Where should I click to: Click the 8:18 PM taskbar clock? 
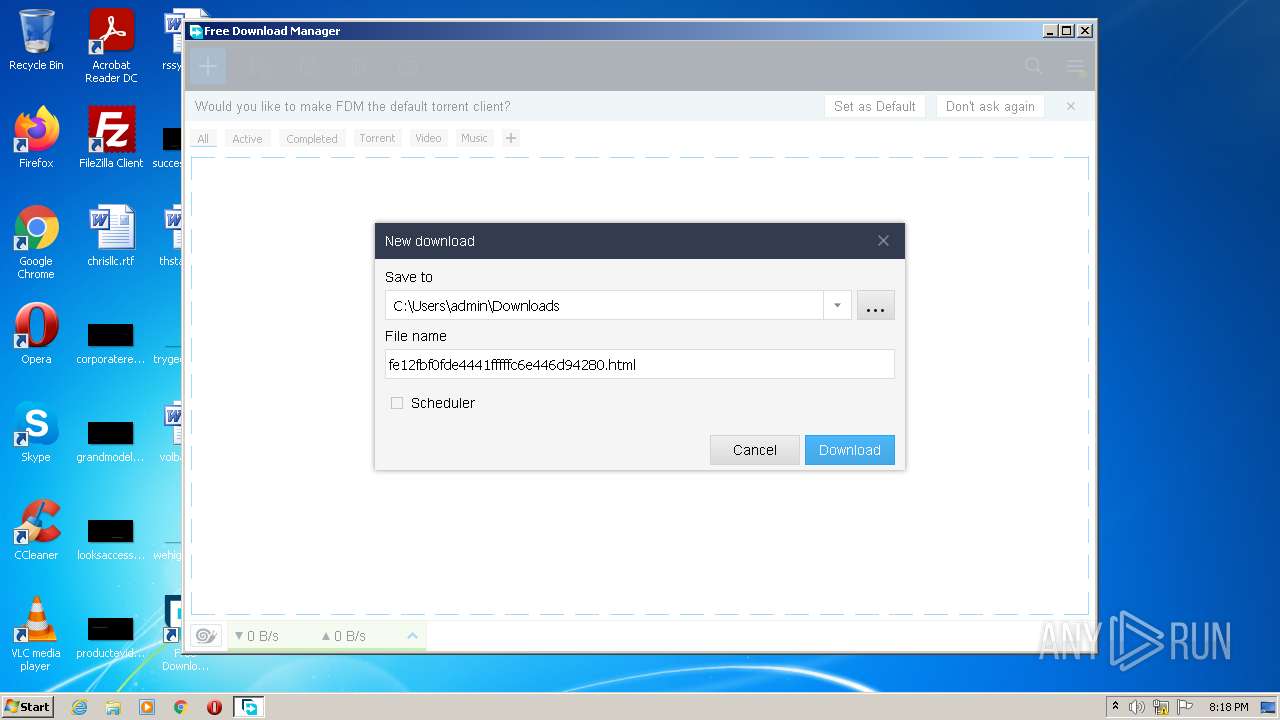pos(1228,707)
